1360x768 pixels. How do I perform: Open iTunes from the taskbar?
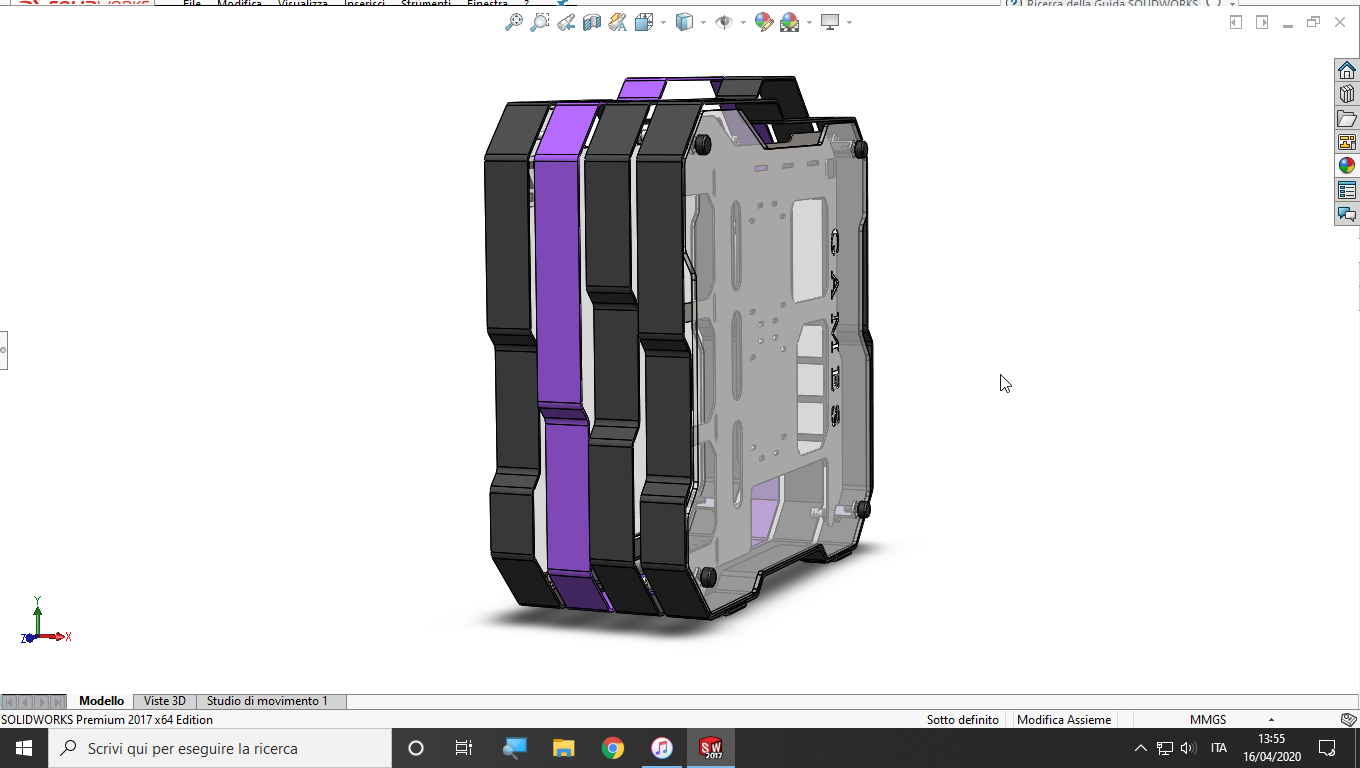662,748
